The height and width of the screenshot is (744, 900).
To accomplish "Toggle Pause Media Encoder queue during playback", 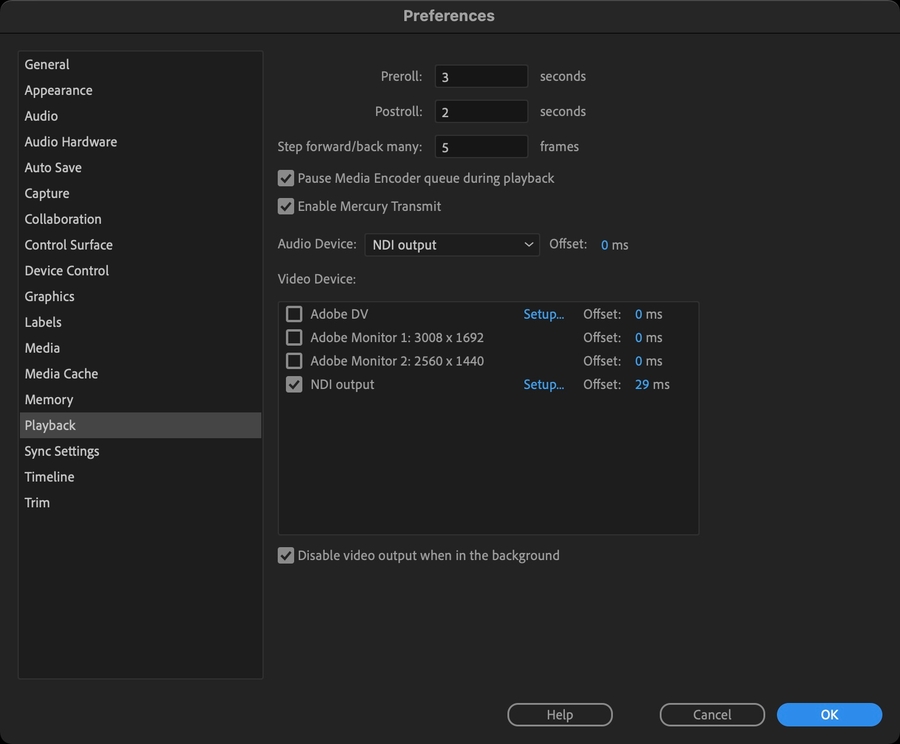I will [x=286, y=179].
